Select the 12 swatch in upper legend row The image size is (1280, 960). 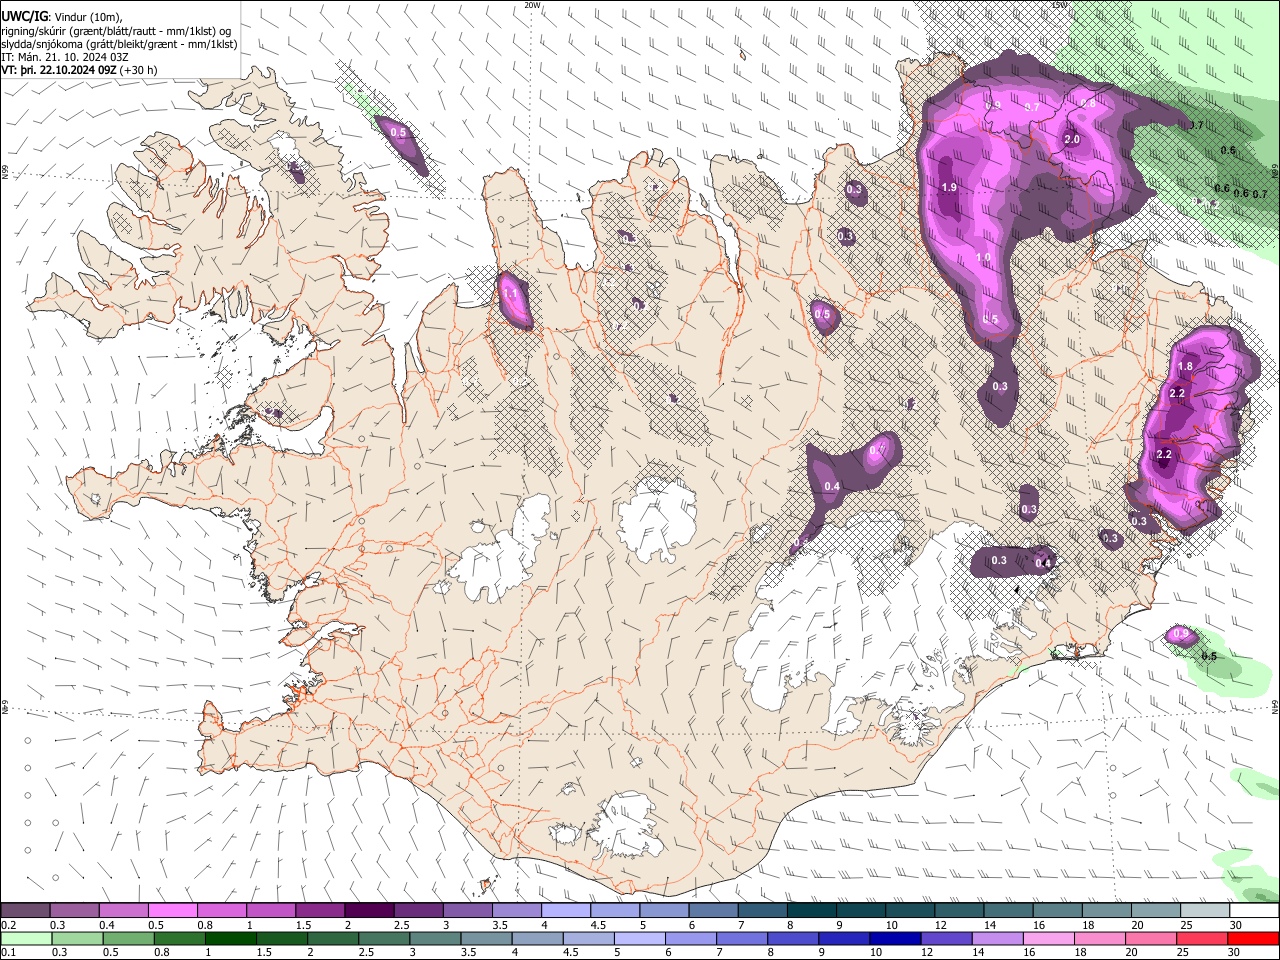coord(959,911)
